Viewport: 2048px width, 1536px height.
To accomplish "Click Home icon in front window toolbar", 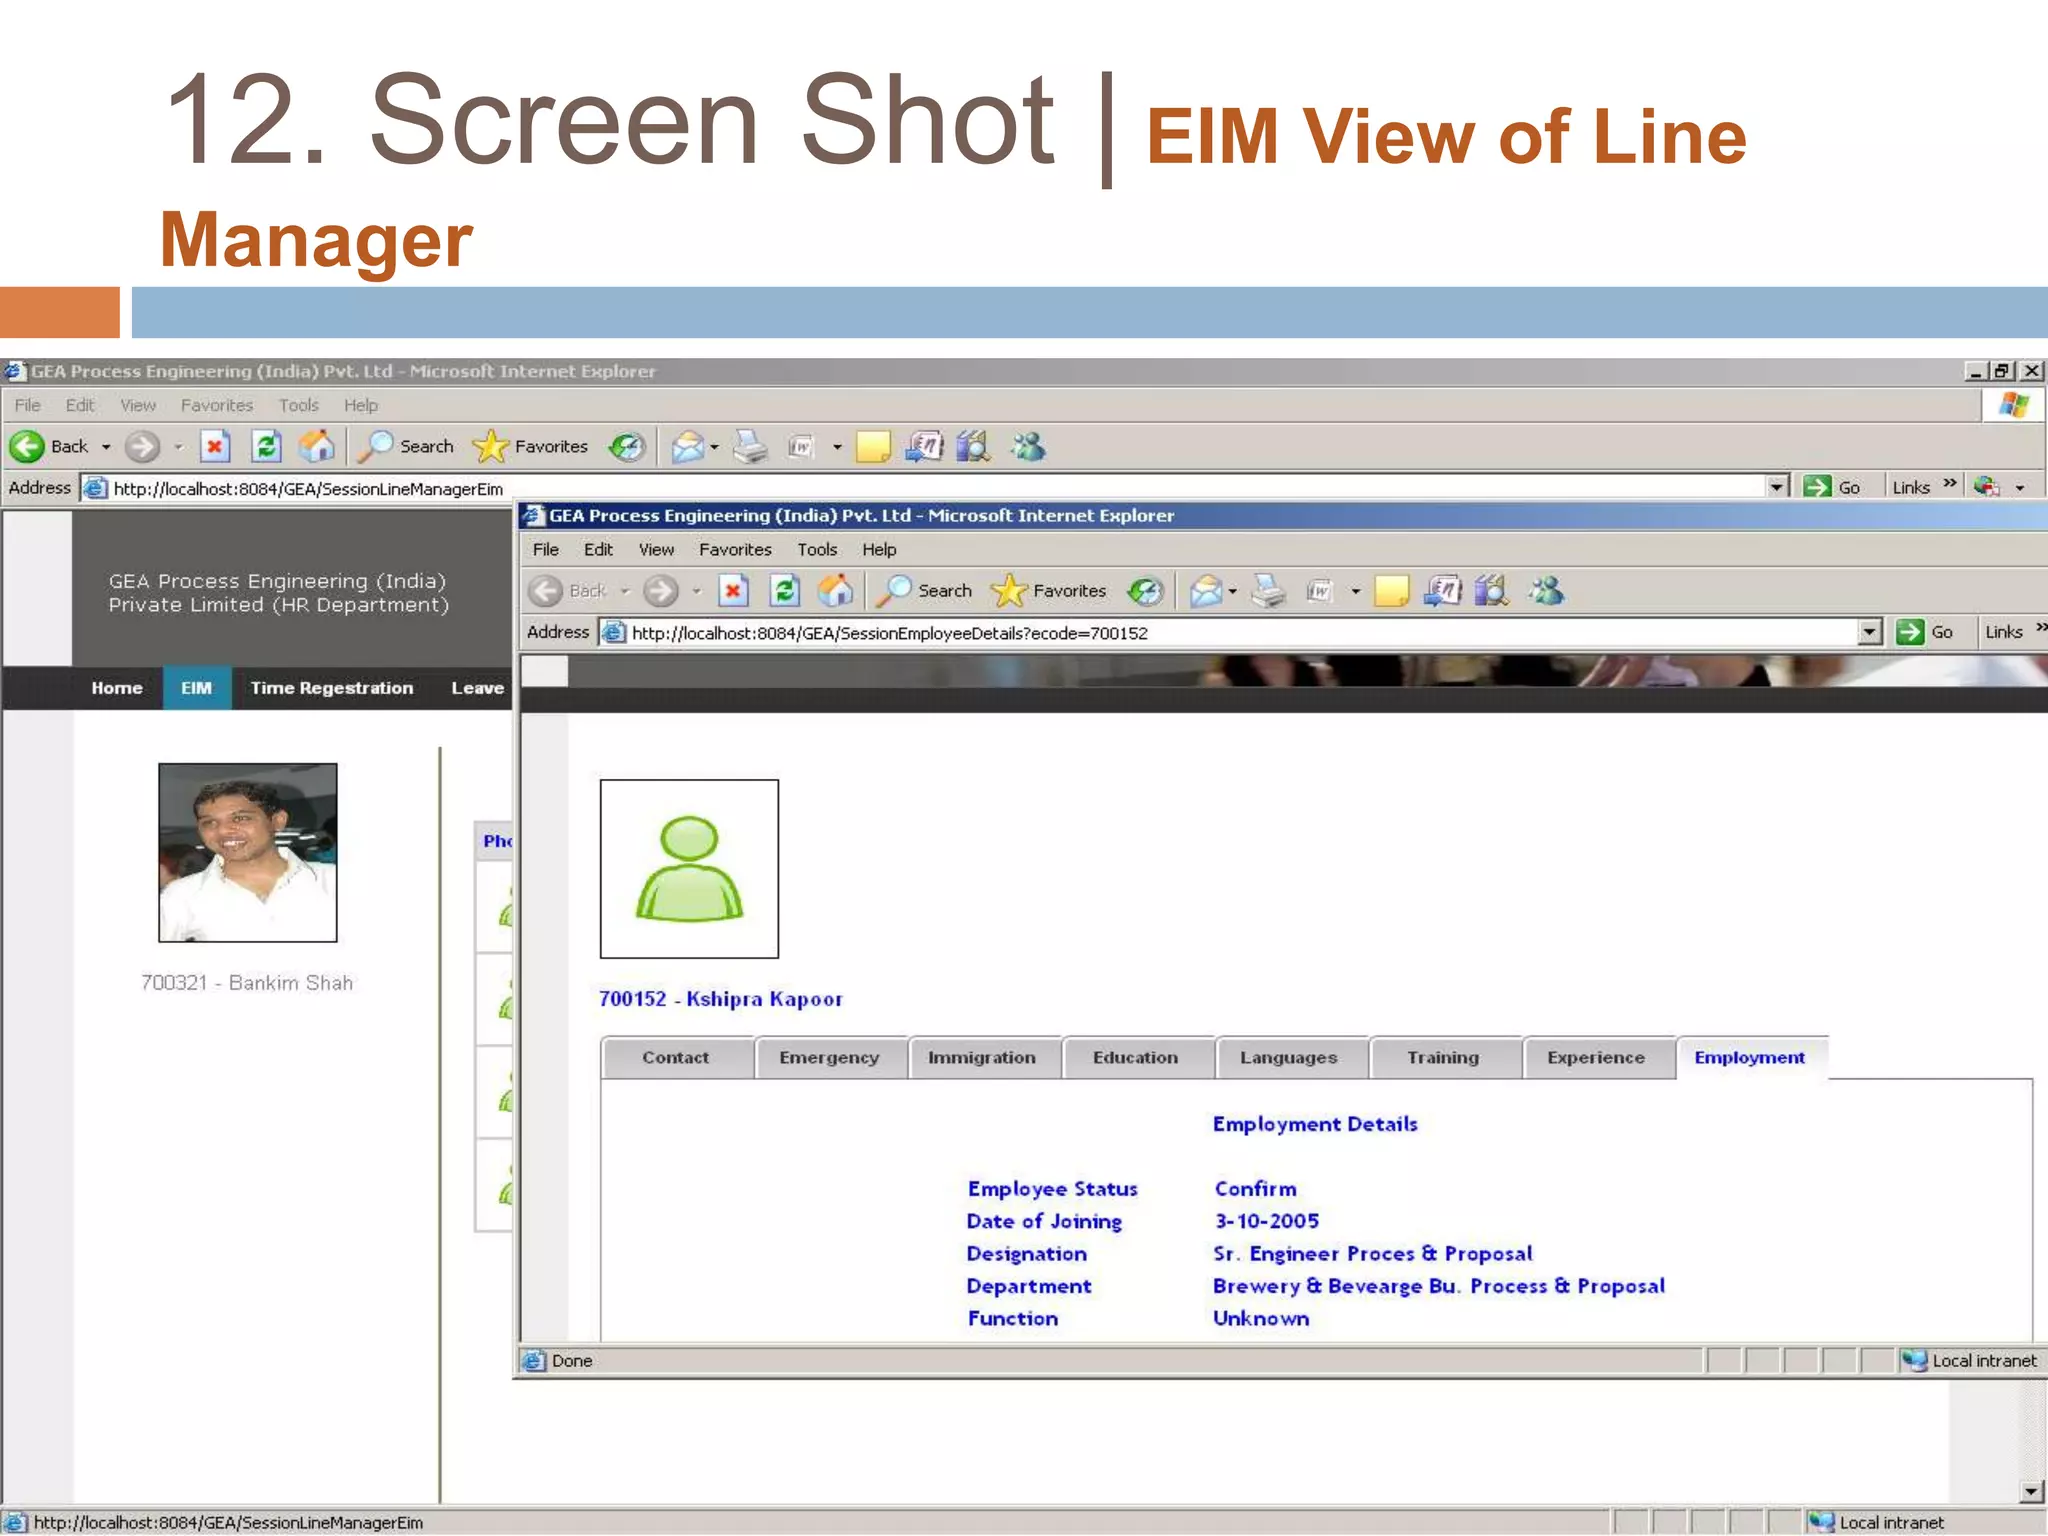I will tap(836, 591).
